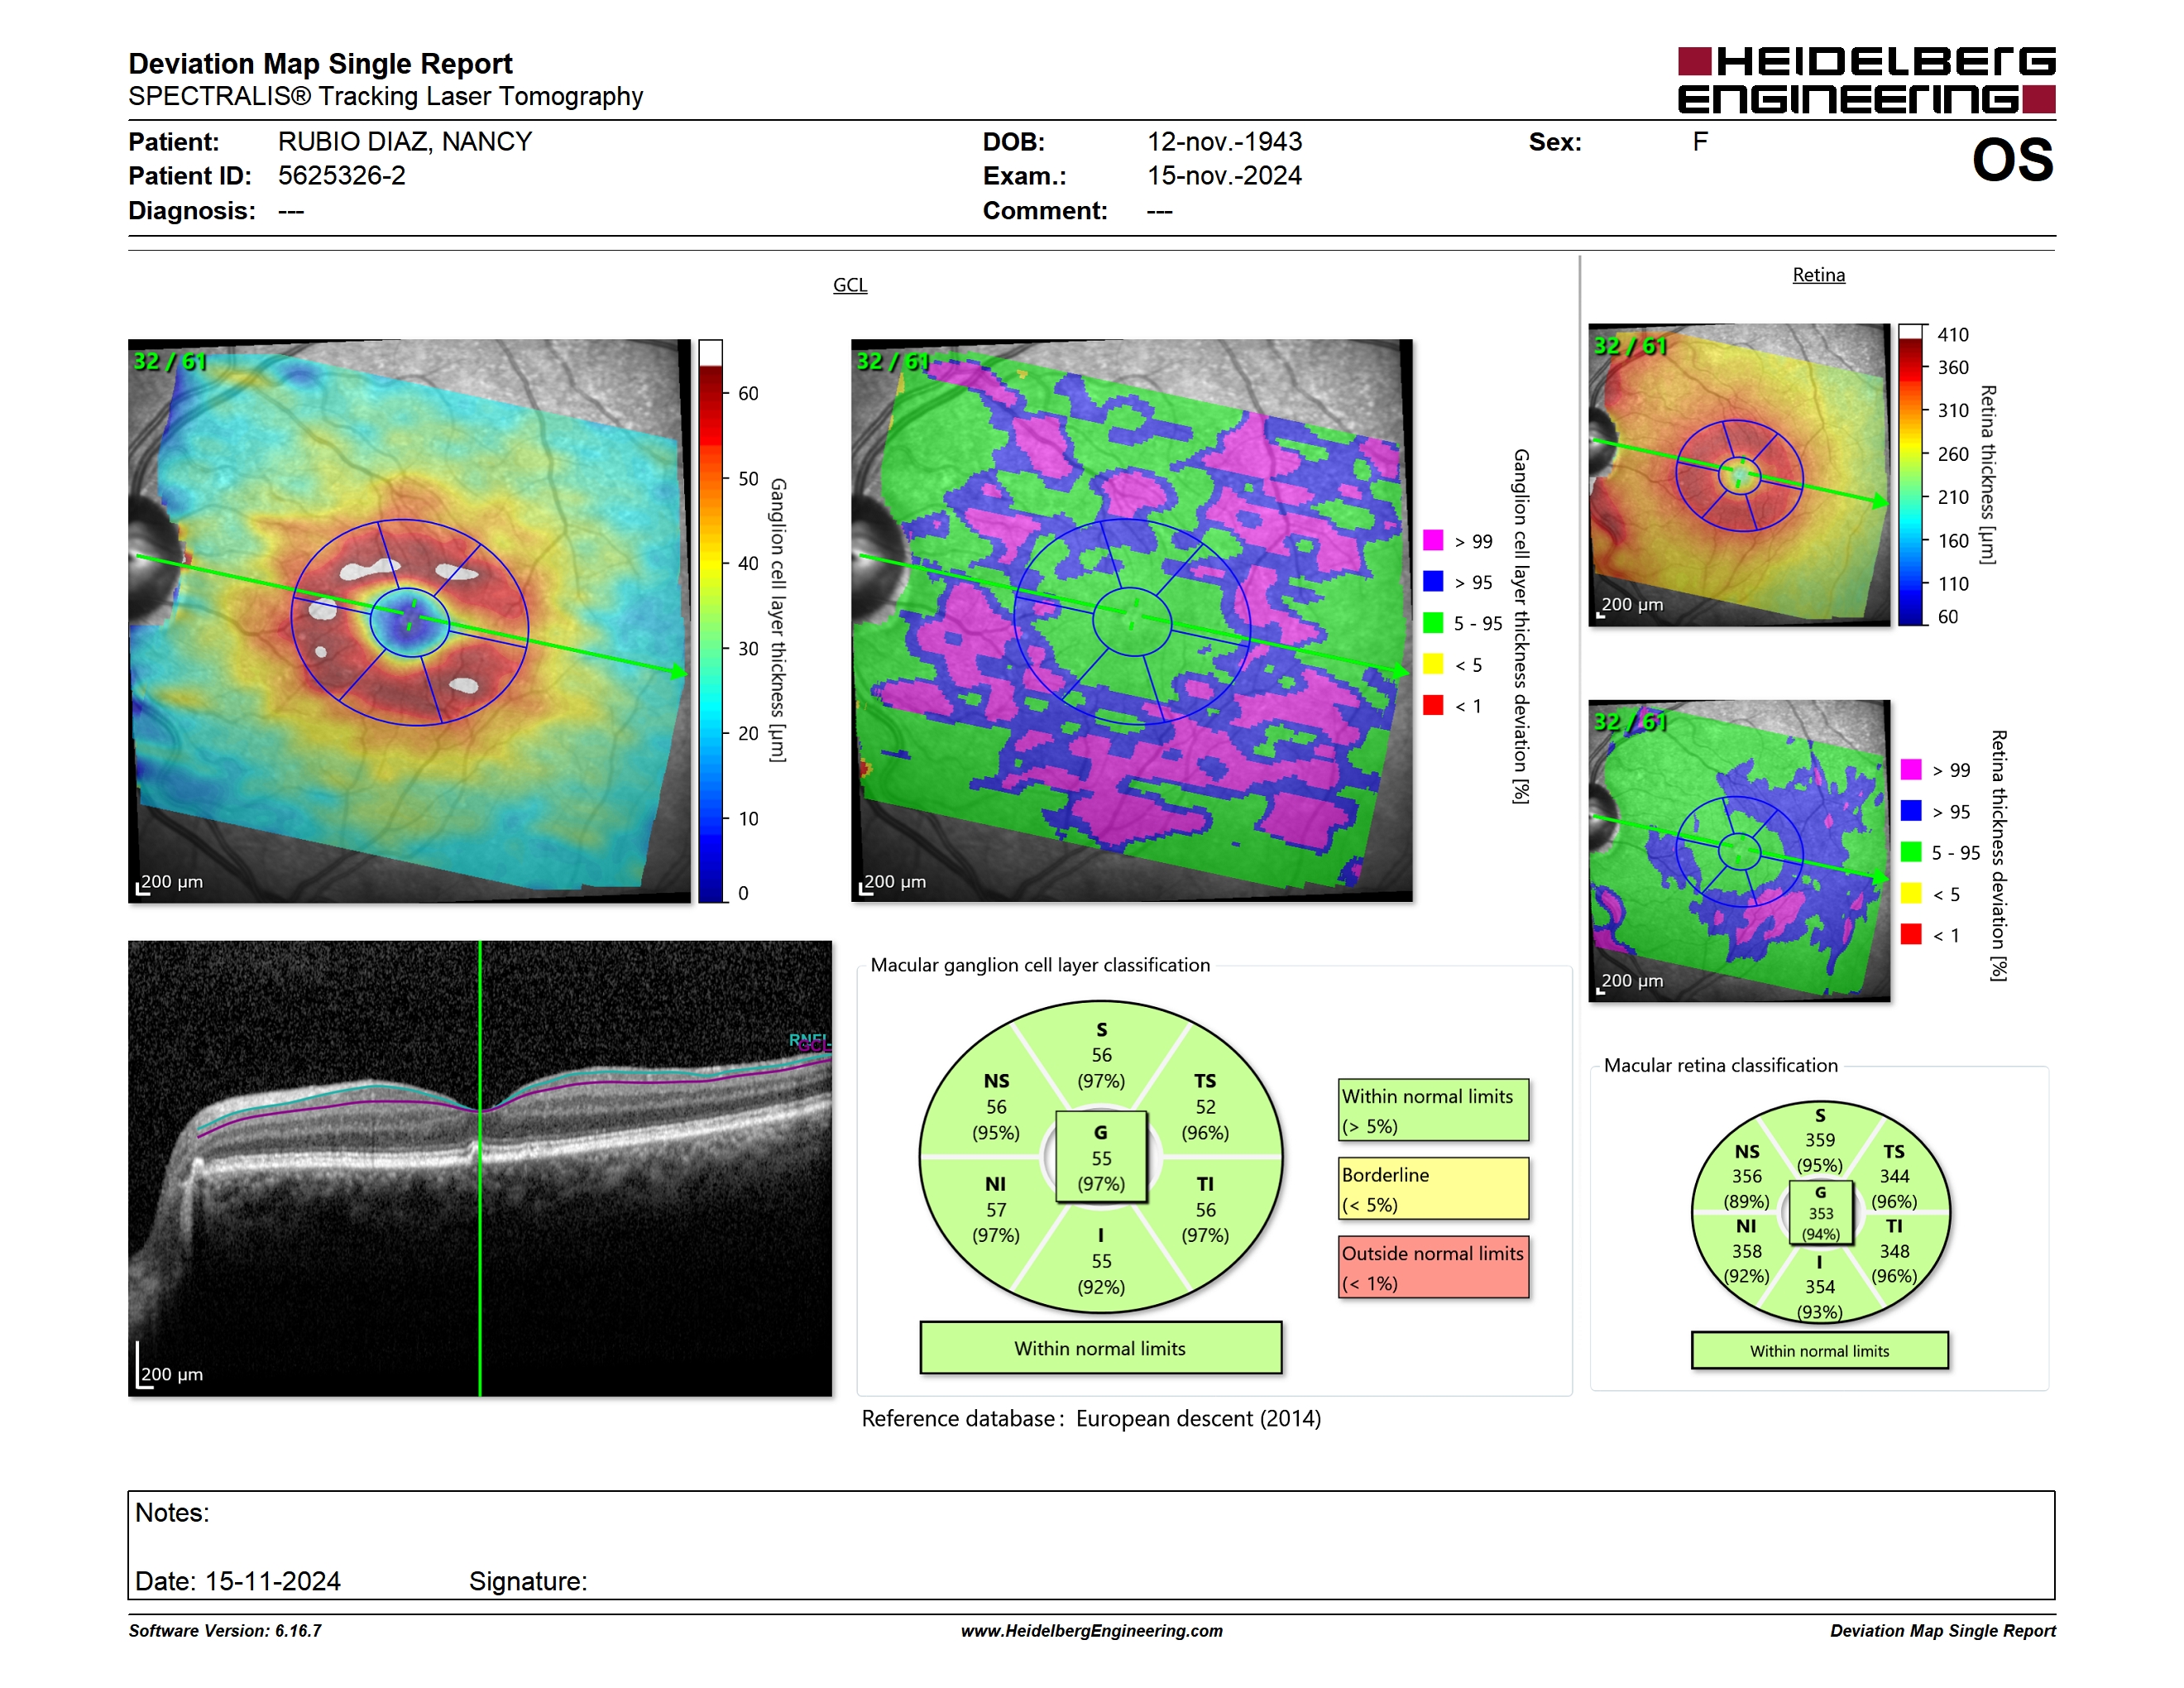Click the 'Macular retina classification' heading

1721,1066
